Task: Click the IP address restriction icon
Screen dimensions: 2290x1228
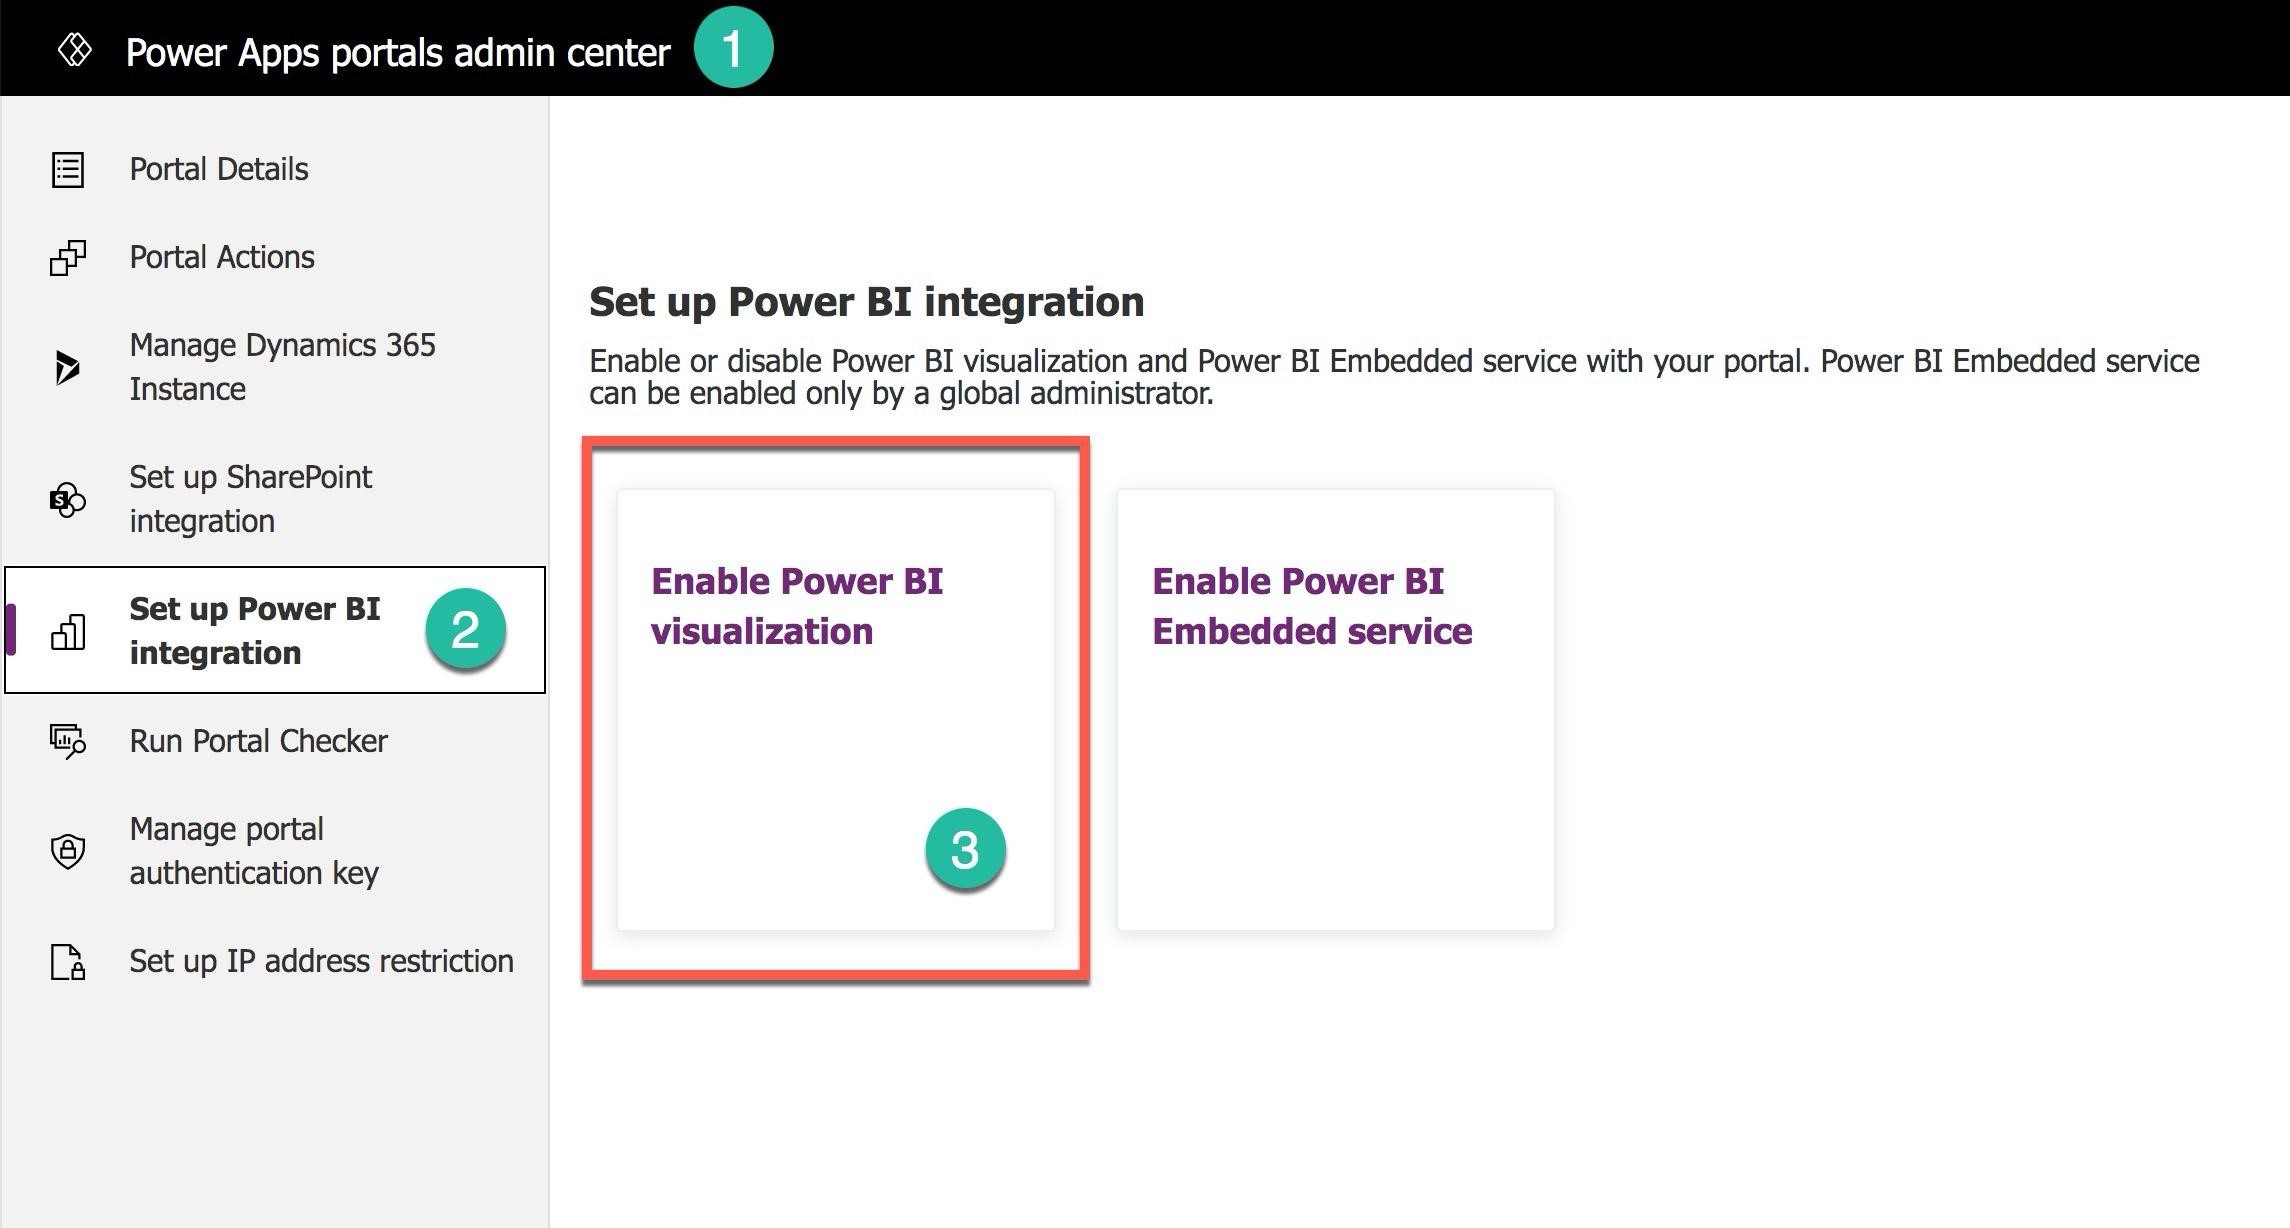Action: point(68,961)
